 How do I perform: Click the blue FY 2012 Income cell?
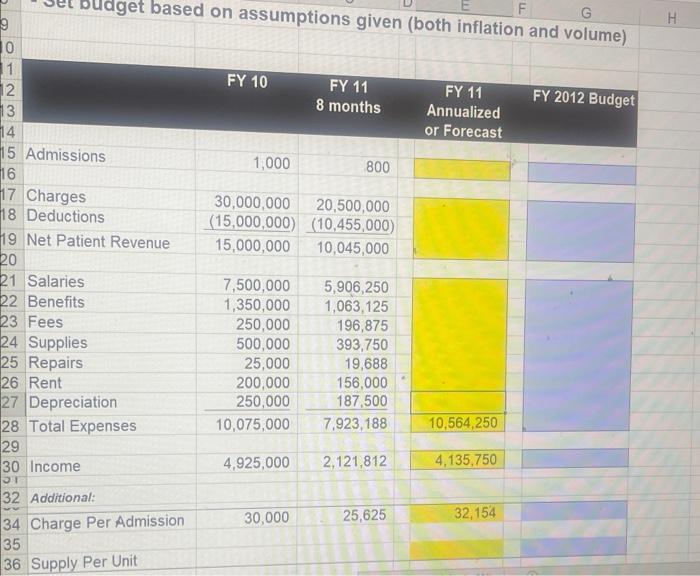575,458
